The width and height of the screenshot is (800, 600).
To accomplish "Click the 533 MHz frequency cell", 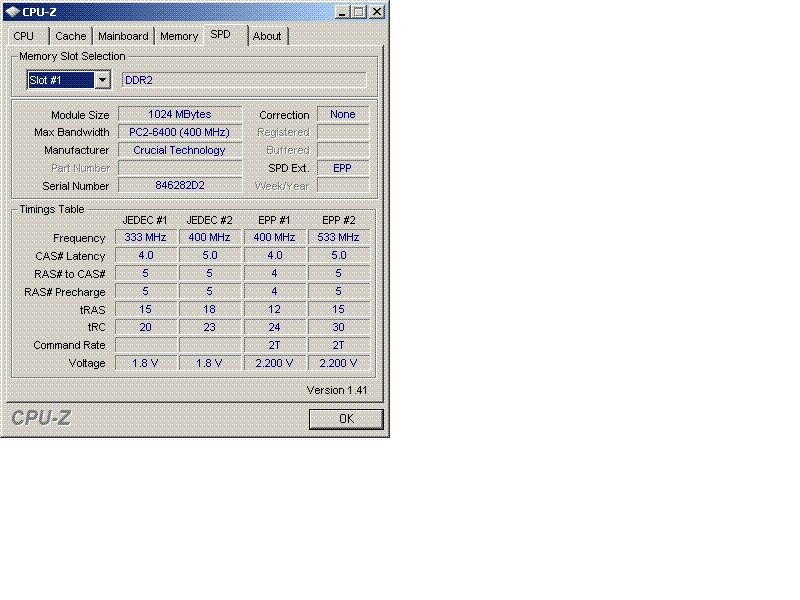I will 339,237.
